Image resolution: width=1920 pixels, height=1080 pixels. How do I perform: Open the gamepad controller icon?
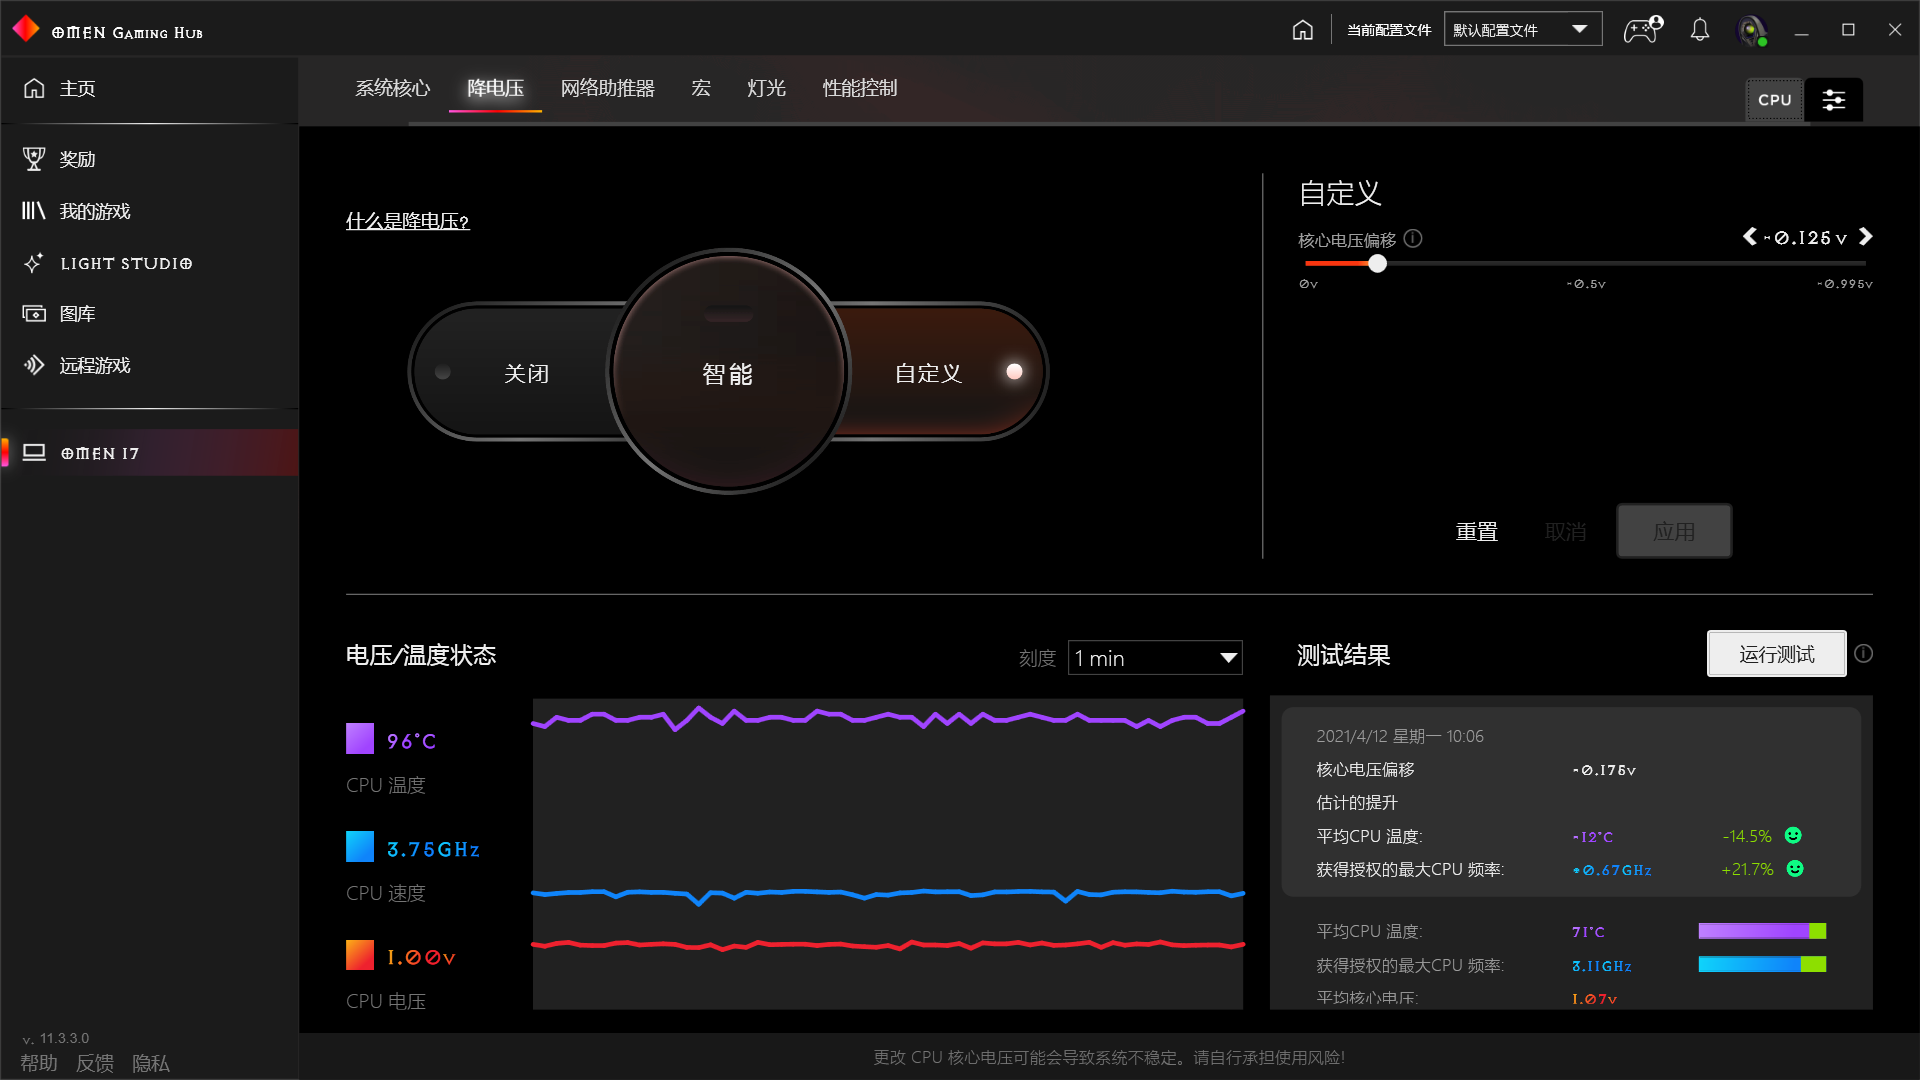(x=1642, y=30)
